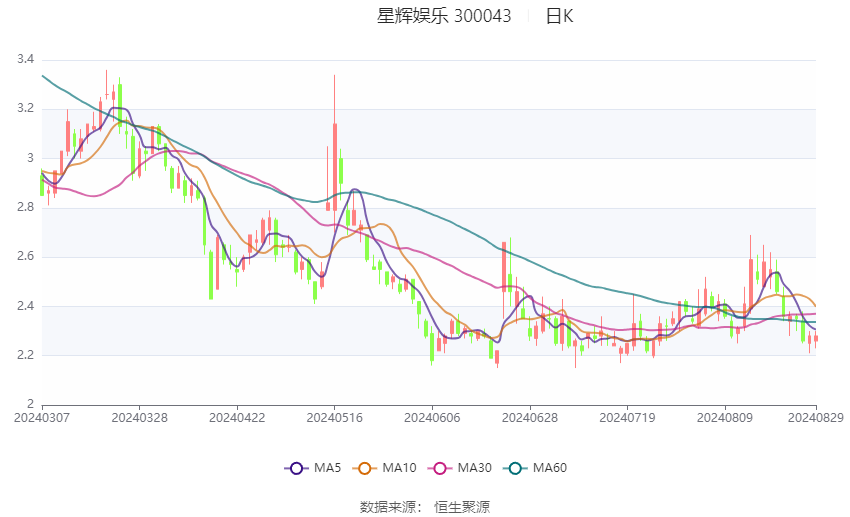The height and width of the screenshot is (517, 850).
Task: Click the 20240328 x-axis date label
Action: [139, 418]
